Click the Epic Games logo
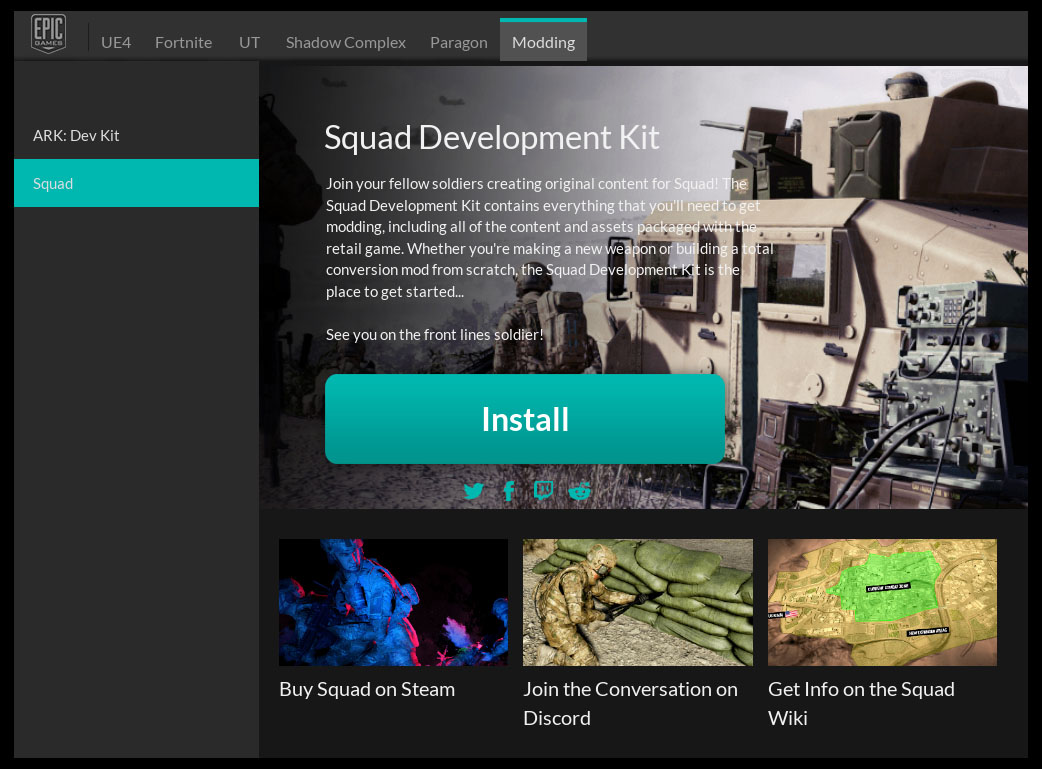The height and width of the screenshot is (769, 1042). (x=49, y=33)
